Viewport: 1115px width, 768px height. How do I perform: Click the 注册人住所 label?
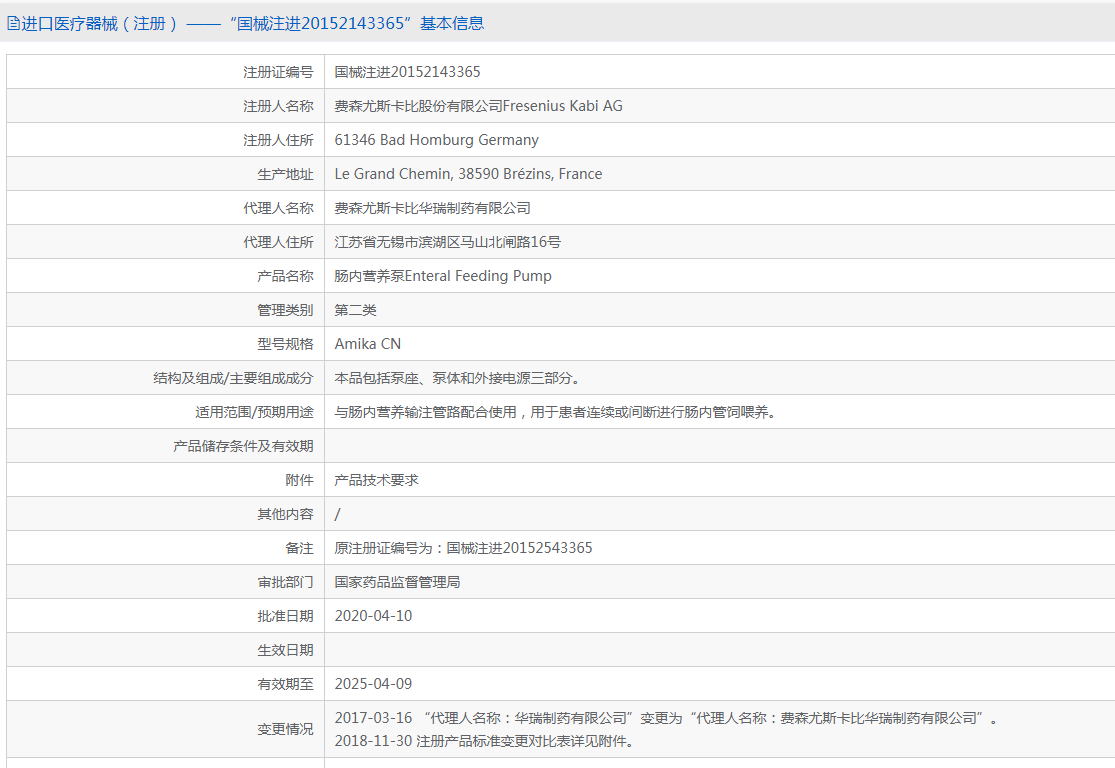pyautogui.click(x=278, y=140)
